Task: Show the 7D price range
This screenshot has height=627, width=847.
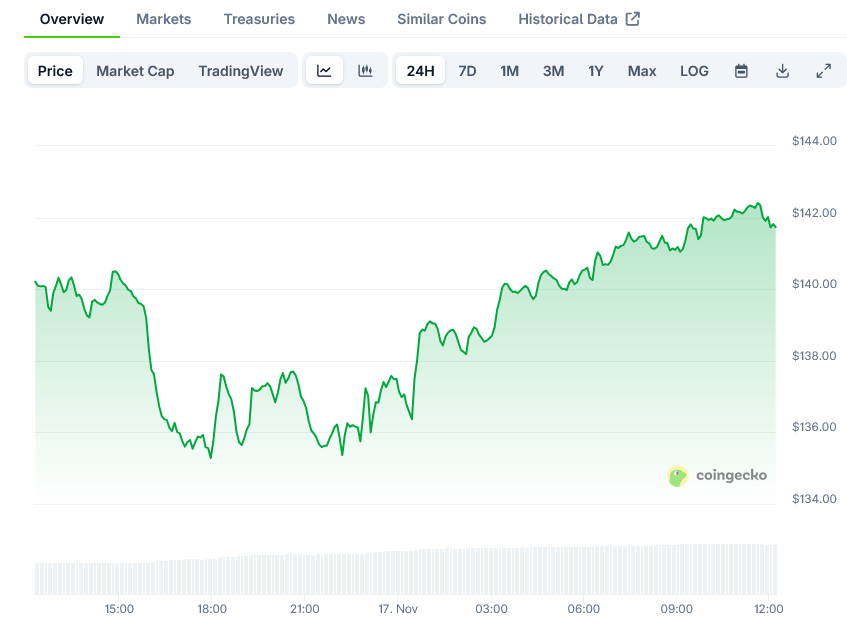Action: (x=467, y=70)
